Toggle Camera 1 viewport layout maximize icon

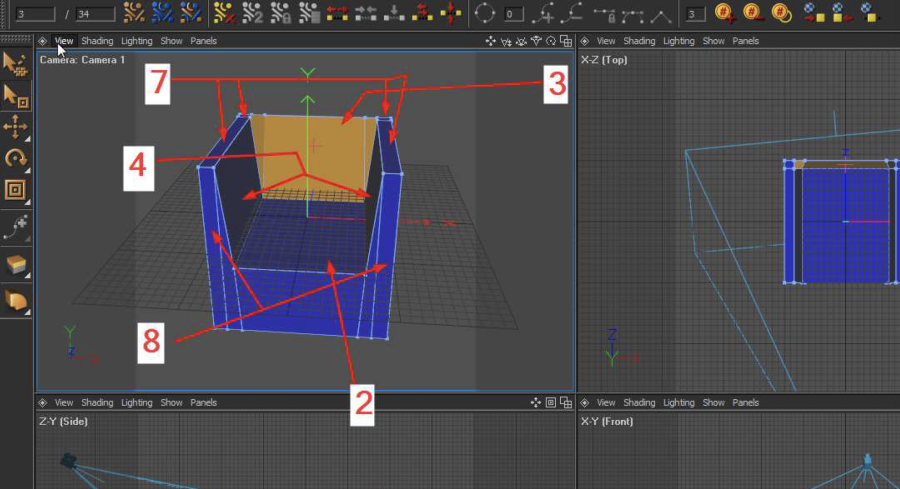(x=566, y=41)
